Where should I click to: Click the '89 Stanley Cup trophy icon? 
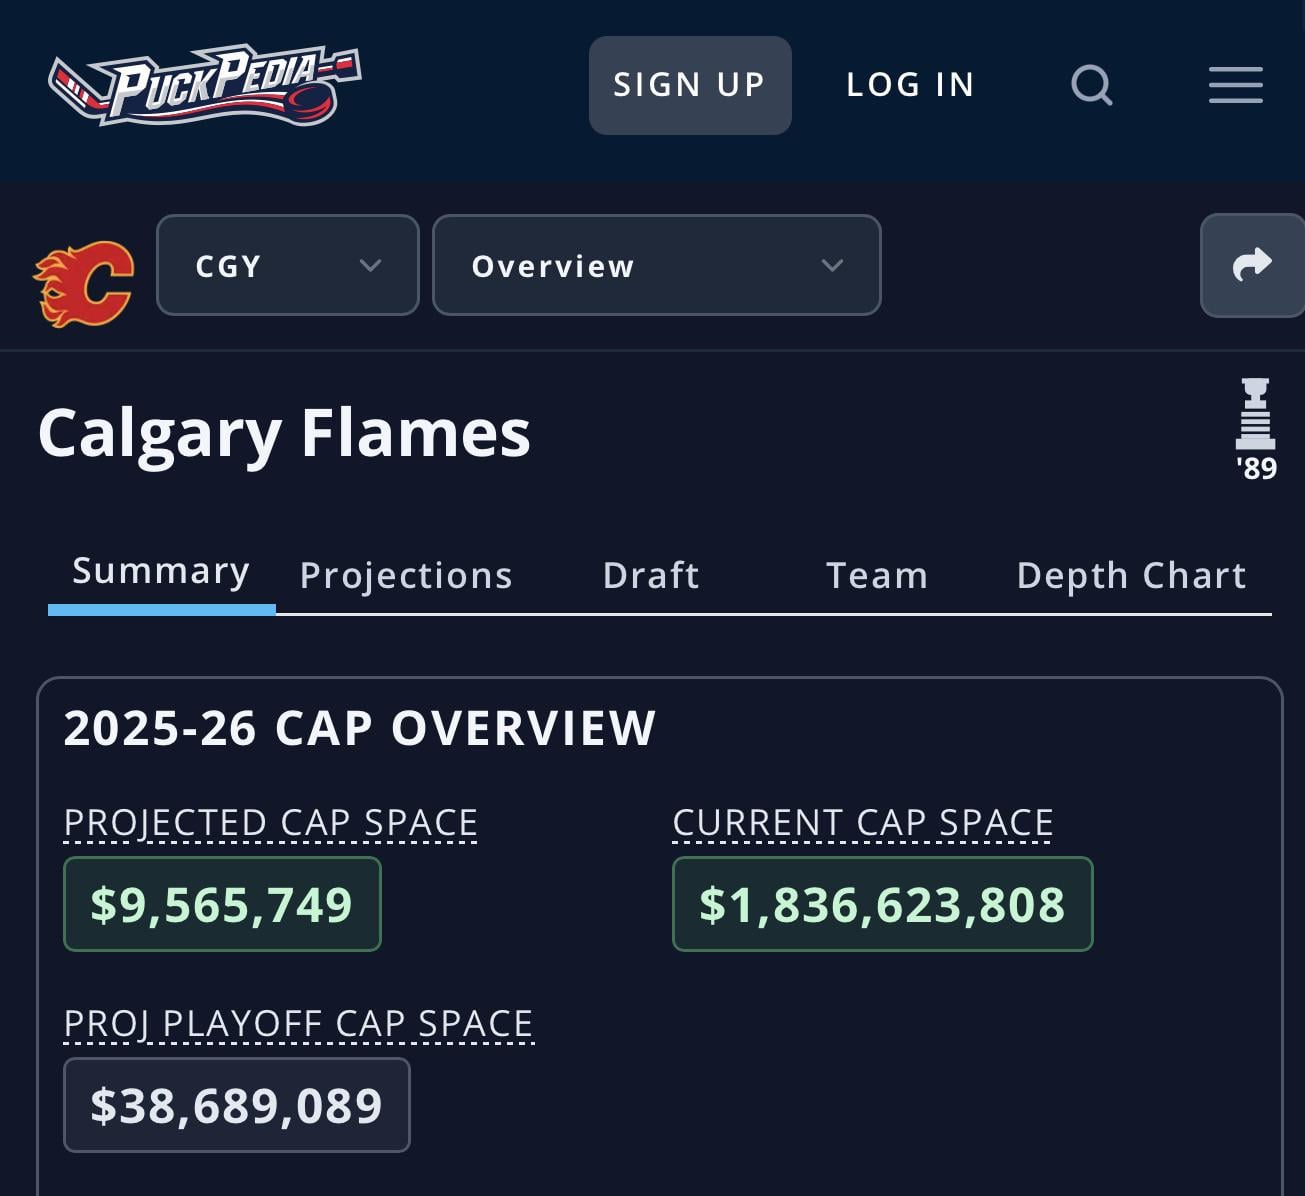(1255, 428)
